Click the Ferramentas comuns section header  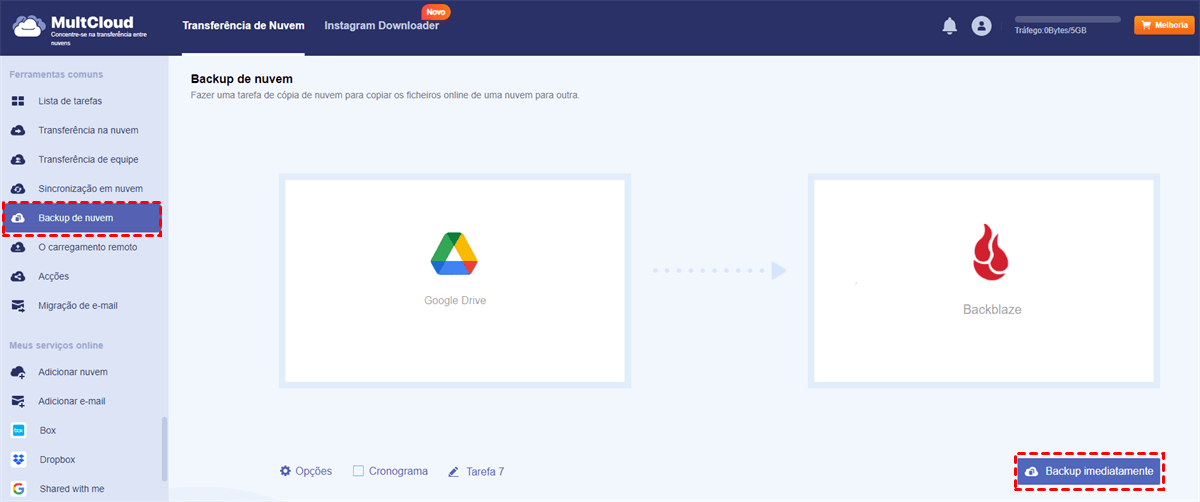click(56, 74)
